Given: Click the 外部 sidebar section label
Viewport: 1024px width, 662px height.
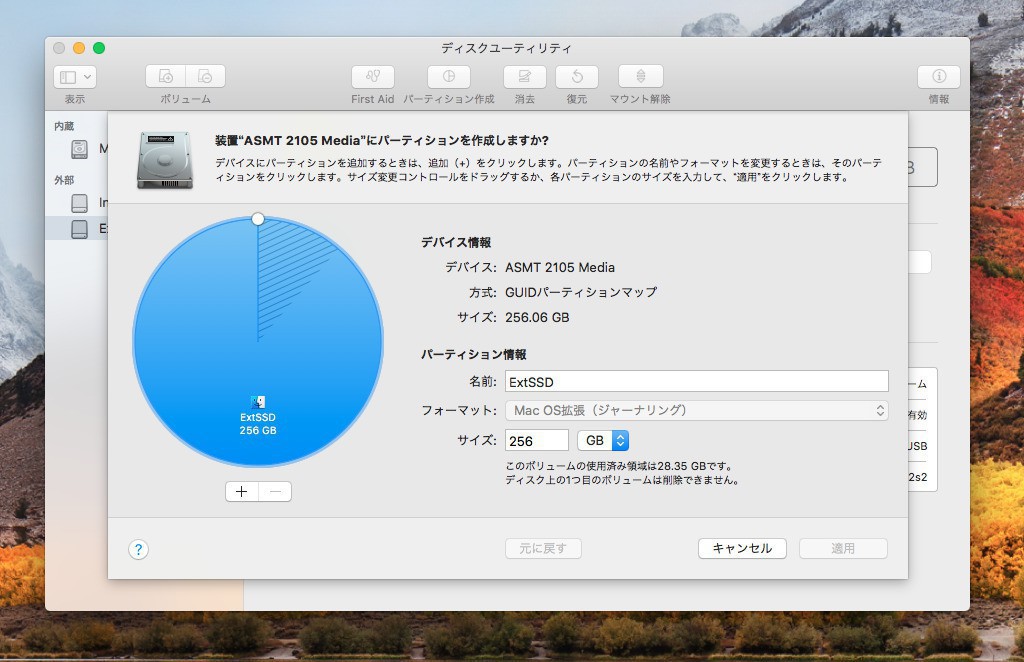Looking at the screenshot, I should (x=64, y=180).
